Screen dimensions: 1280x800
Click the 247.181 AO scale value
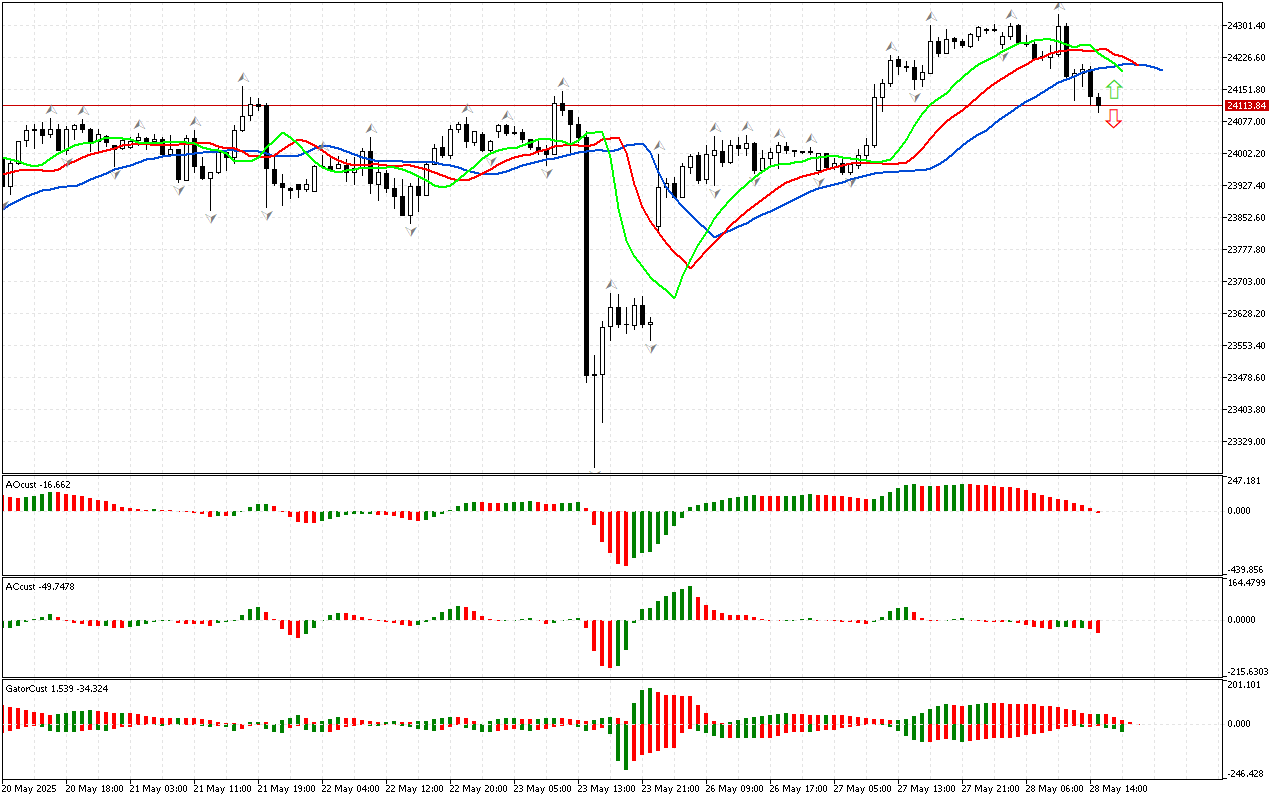(x=1246, y=481)
